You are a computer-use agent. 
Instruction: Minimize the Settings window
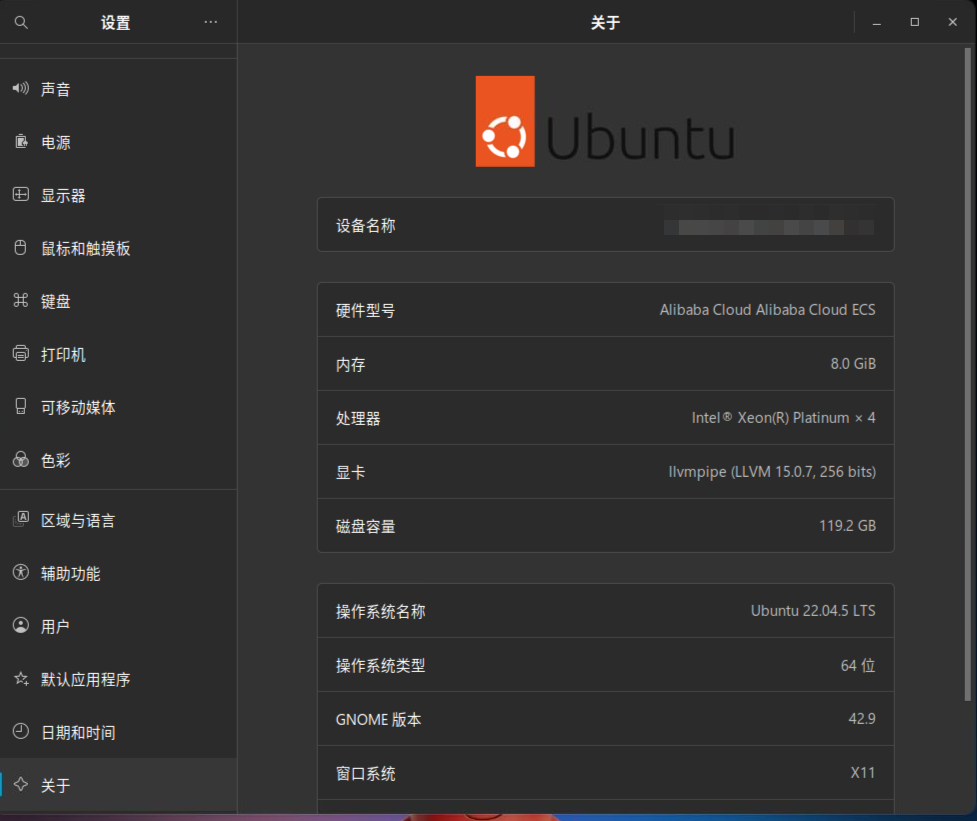(877, 22)
